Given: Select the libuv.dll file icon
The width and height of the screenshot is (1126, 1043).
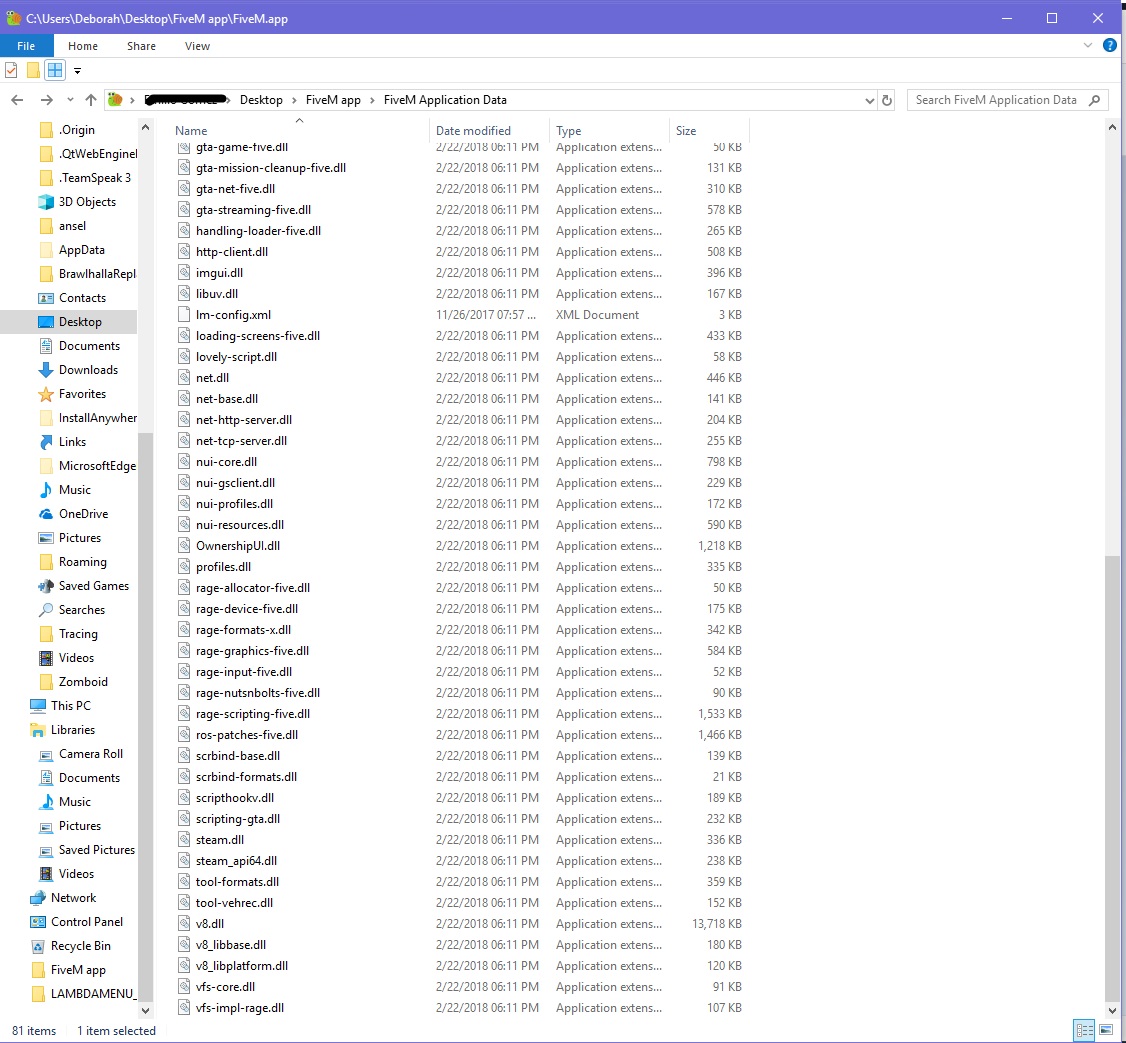Looking at the screenshot, I should pyautogui.click(x=185, y=294).
